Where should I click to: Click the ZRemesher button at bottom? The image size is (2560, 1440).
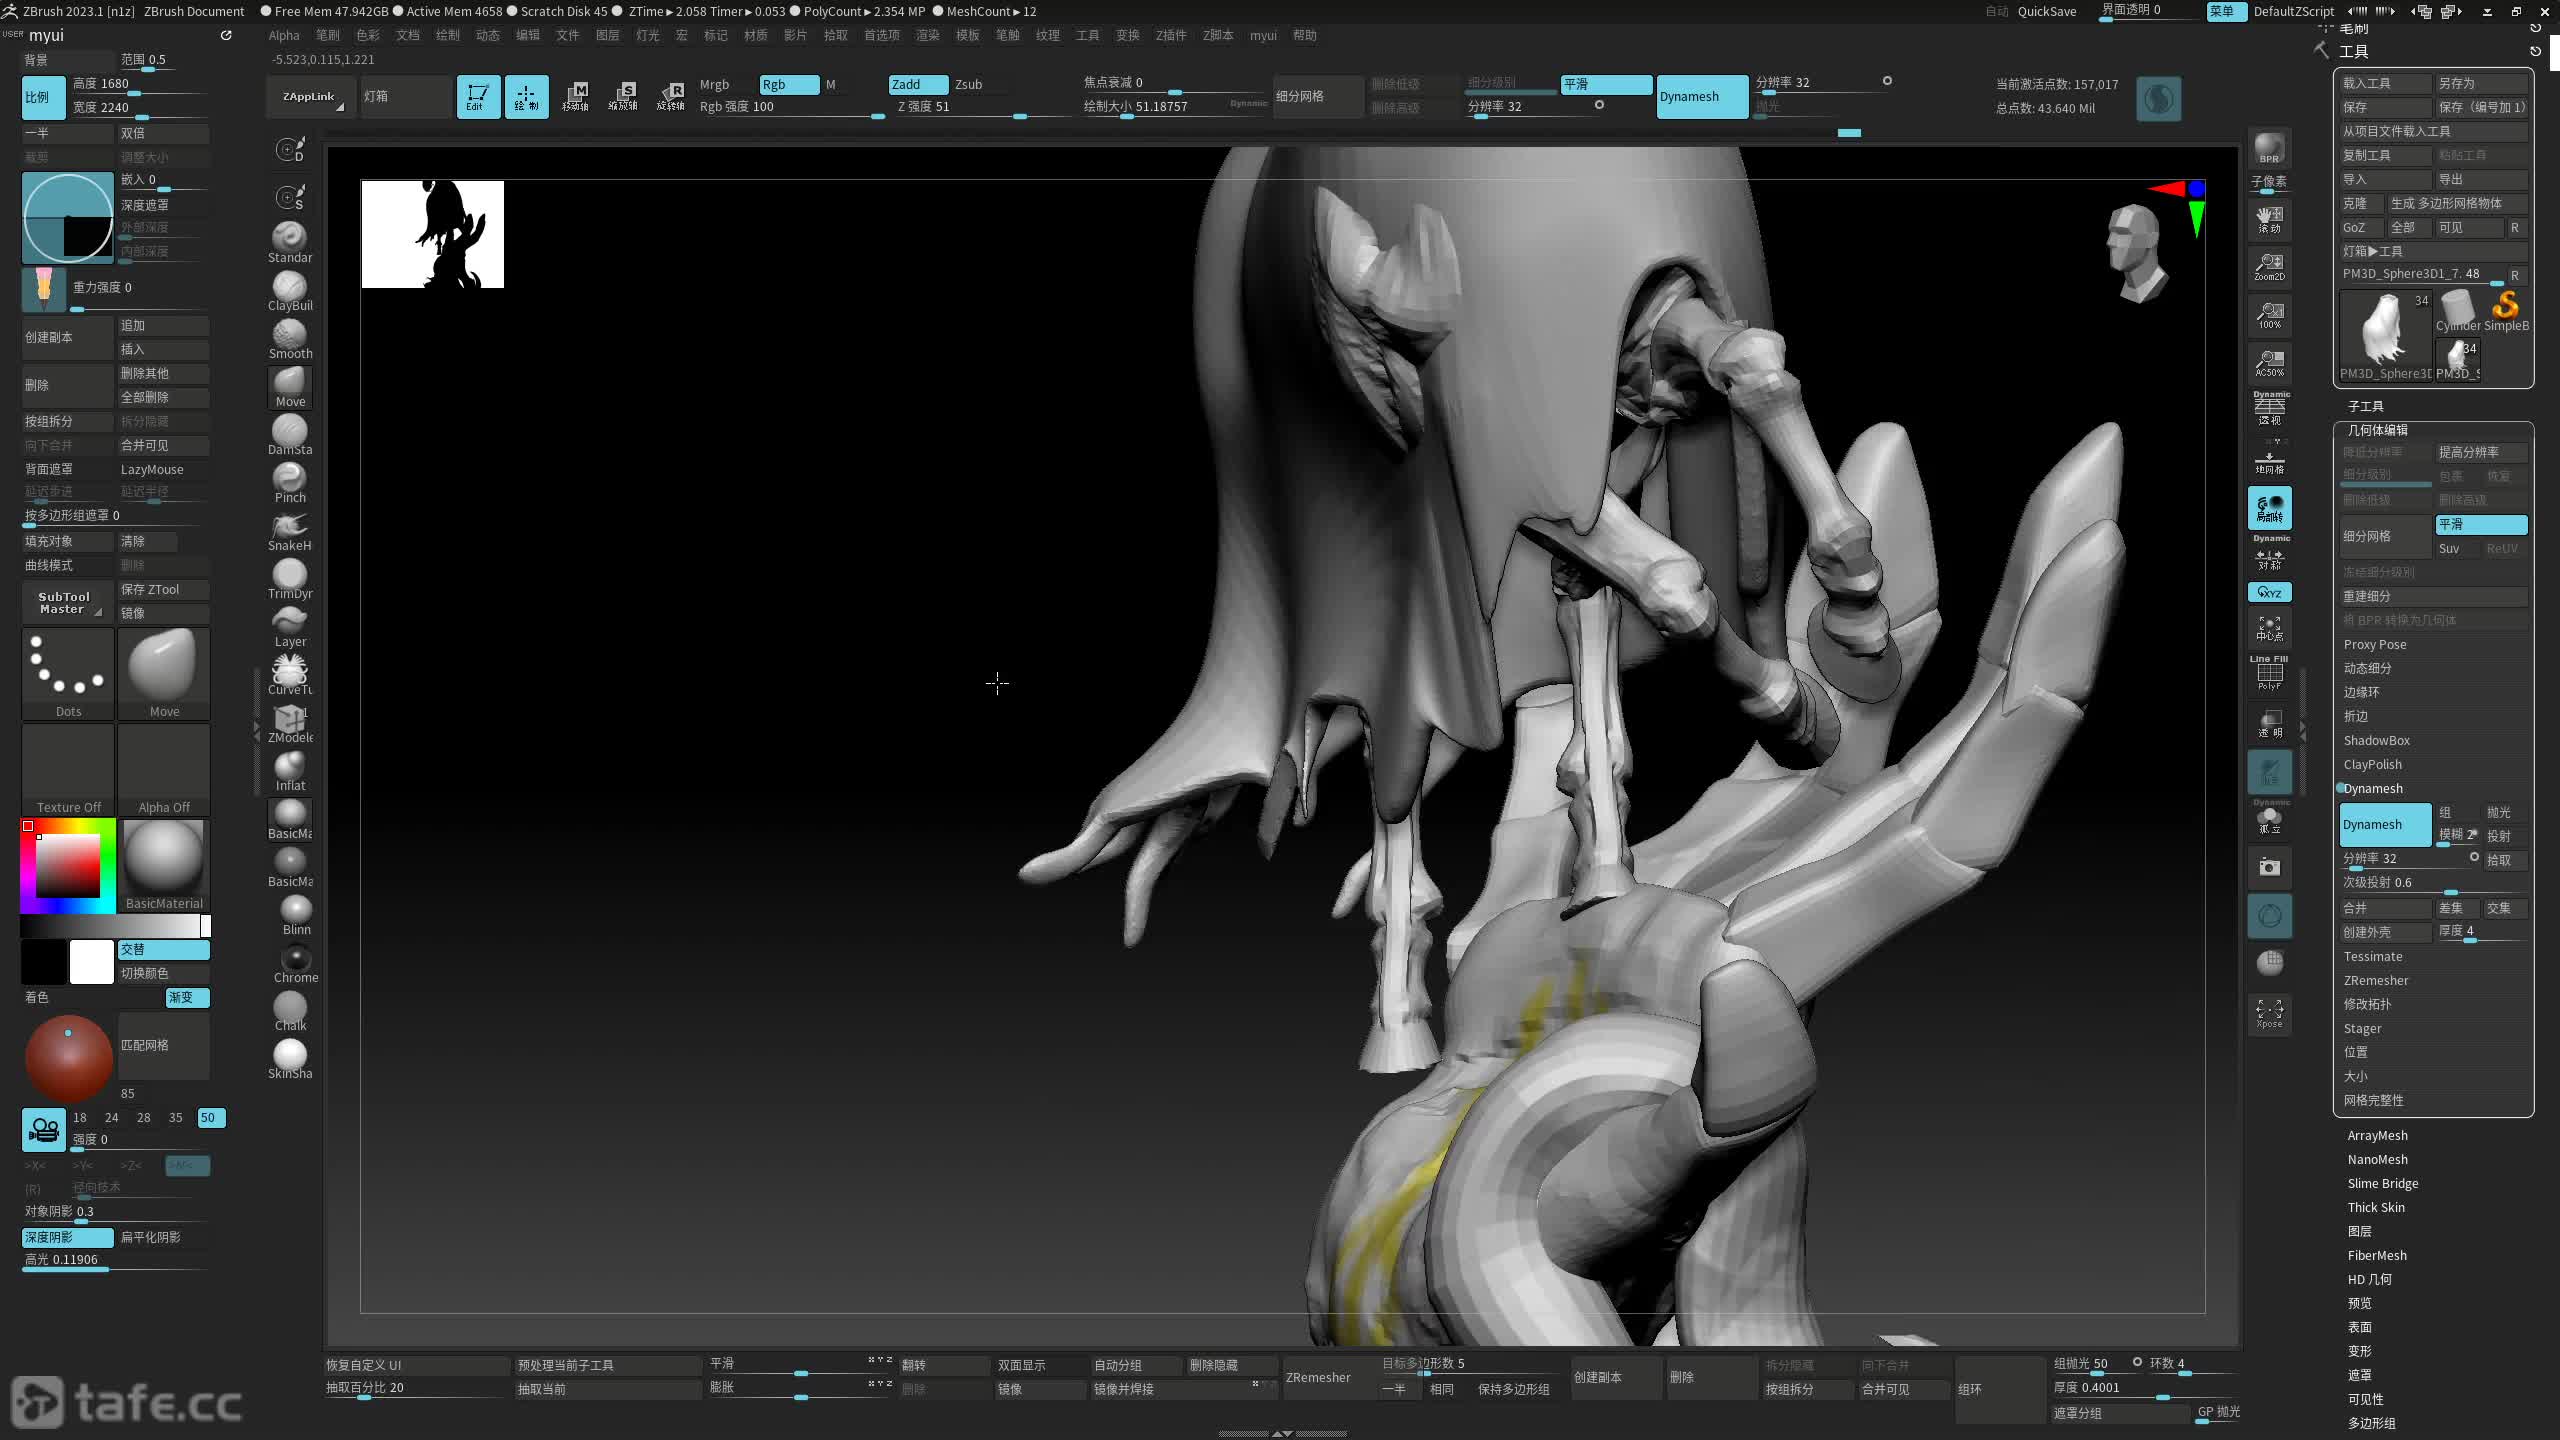tap(1318, 1377)
